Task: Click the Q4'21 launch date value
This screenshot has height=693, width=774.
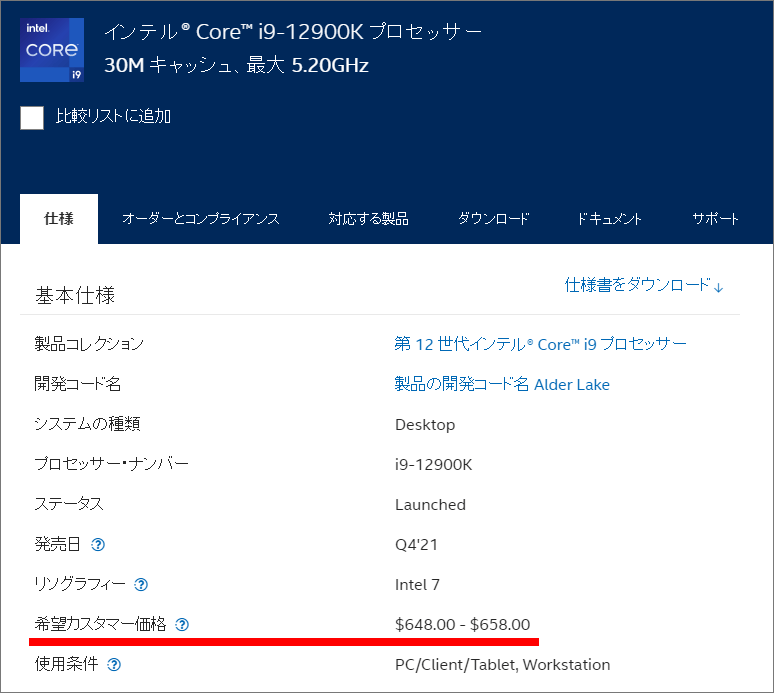Action: pos(416,544)
